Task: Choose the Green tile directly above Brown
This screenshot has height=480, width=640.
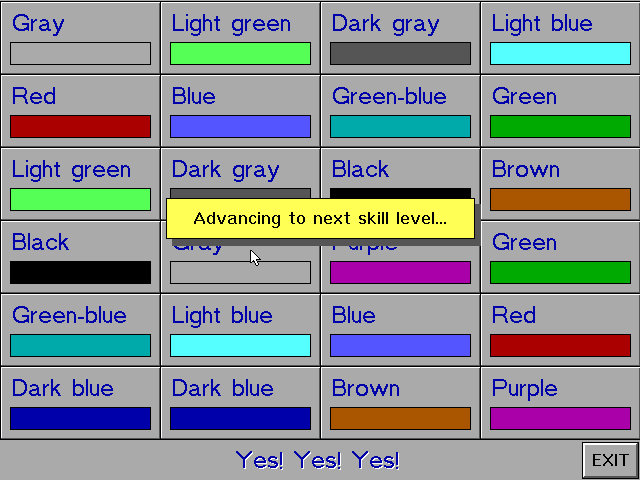Action: coord(560,110)
